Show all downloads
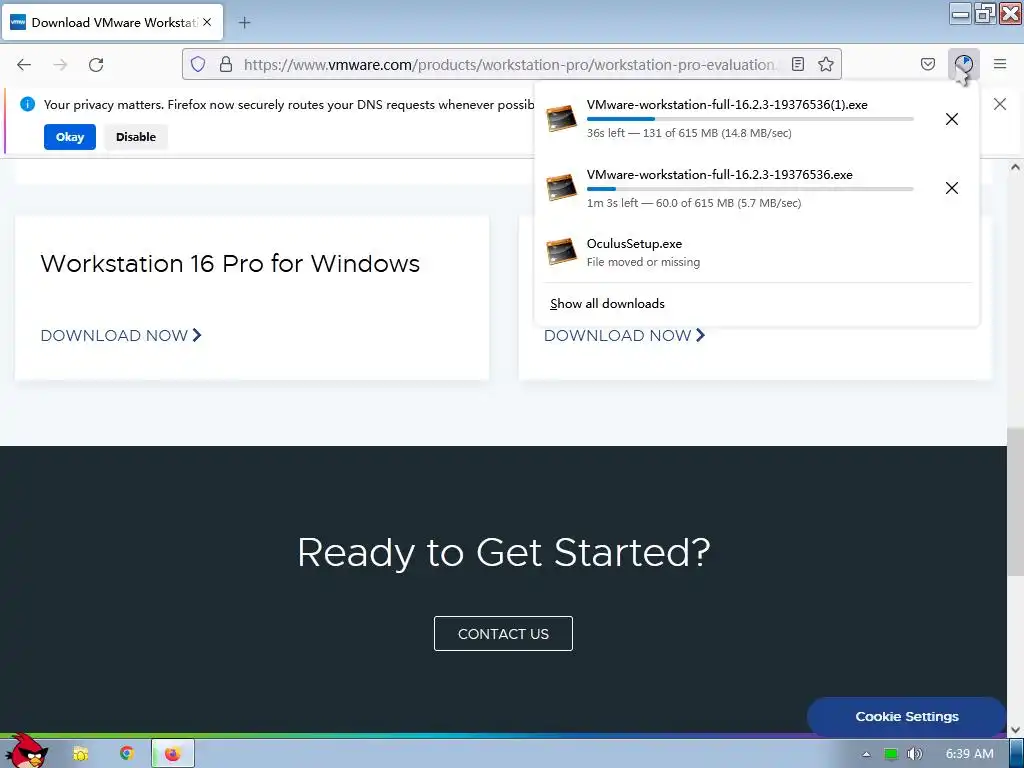This screenshot has height=768, width=1024. pos(607,304)
